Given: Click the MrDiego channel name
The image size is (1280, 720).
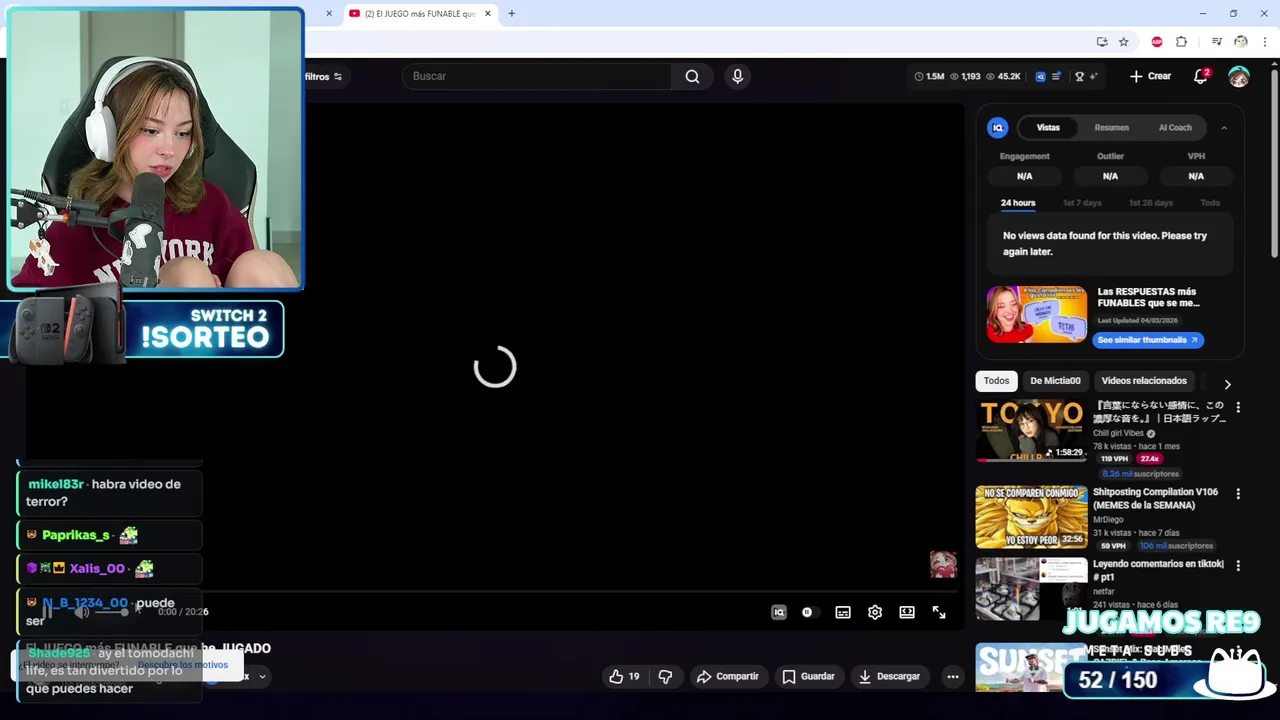Looking at the screenshot, I should pyautogui.click(x=1108, y=520).
